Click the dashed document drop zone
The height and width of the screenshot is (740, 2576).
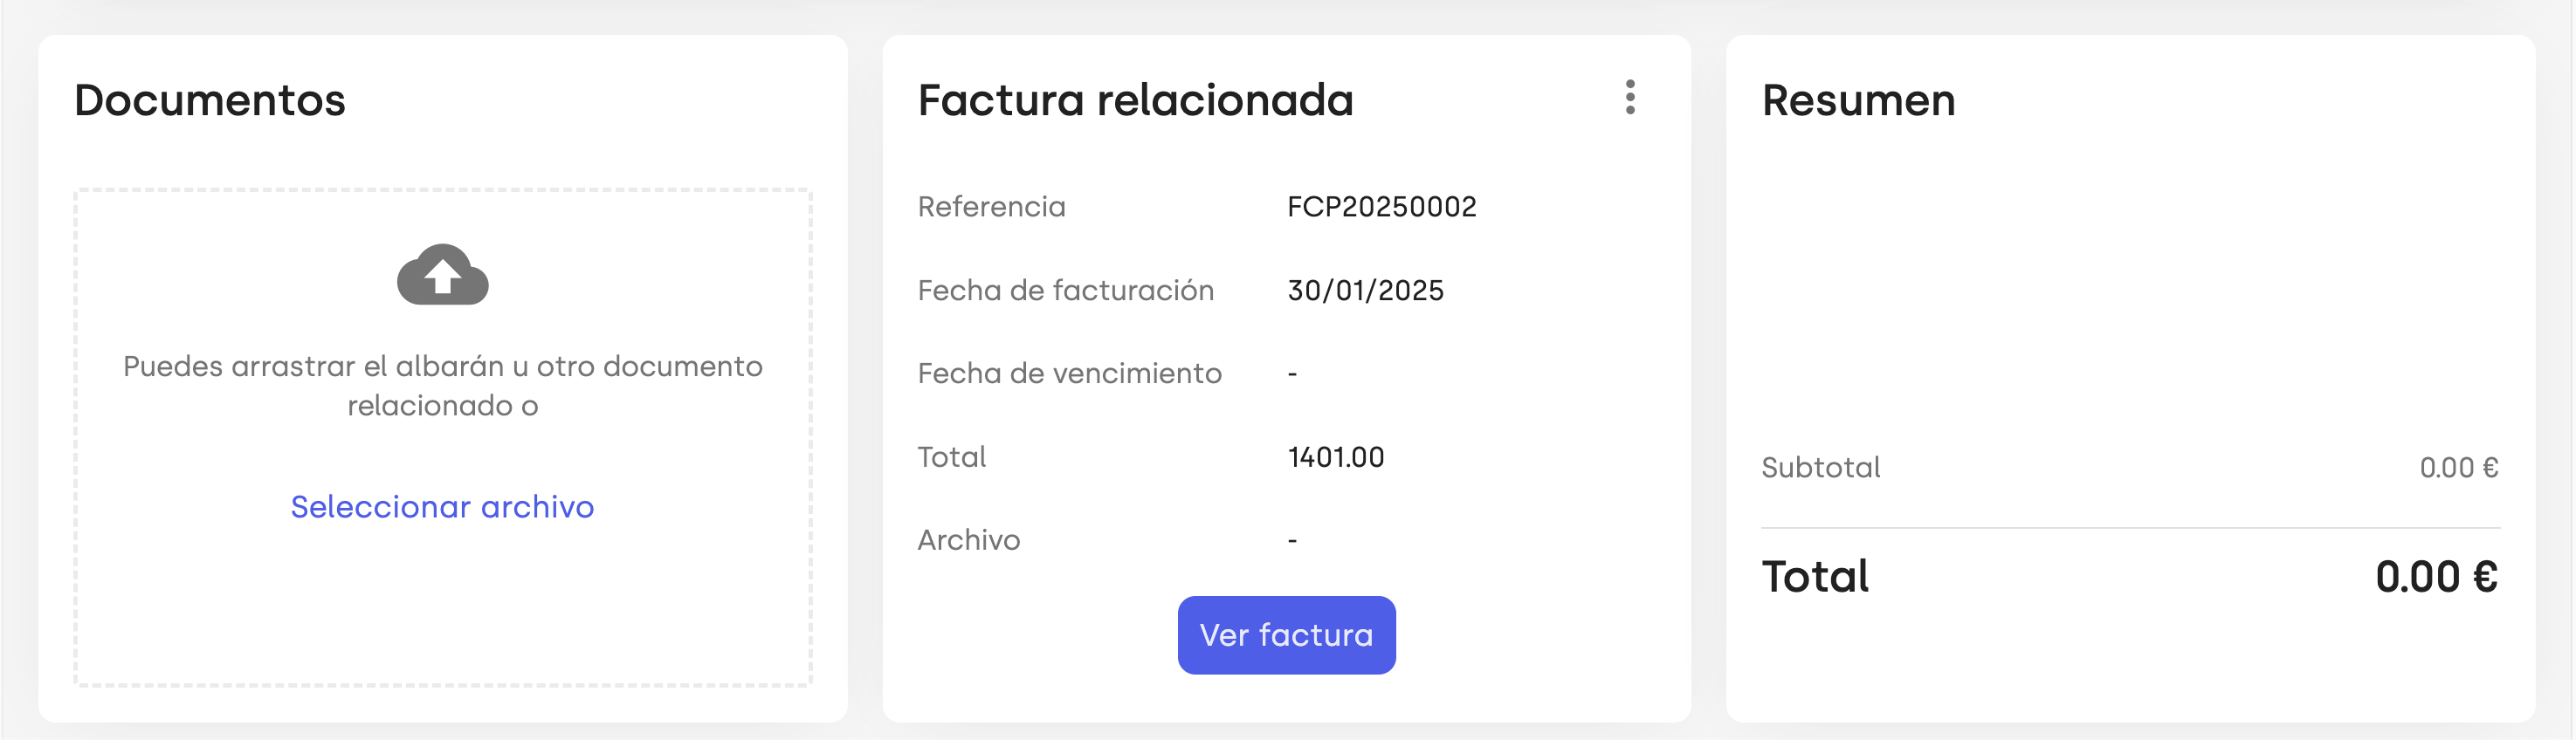pyautogui.click(x=442, y=437)
